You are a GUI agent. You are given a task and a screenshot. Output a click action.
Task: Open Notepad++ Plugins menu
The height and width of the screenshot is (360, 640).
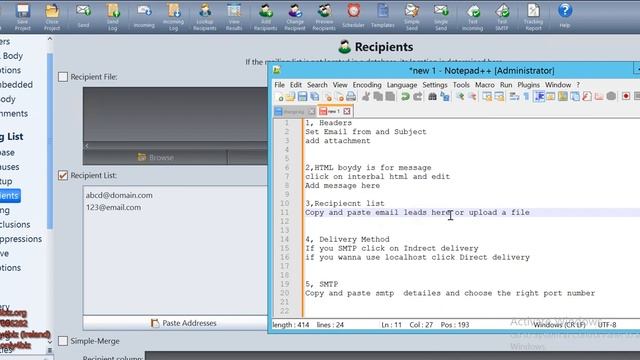529,85
